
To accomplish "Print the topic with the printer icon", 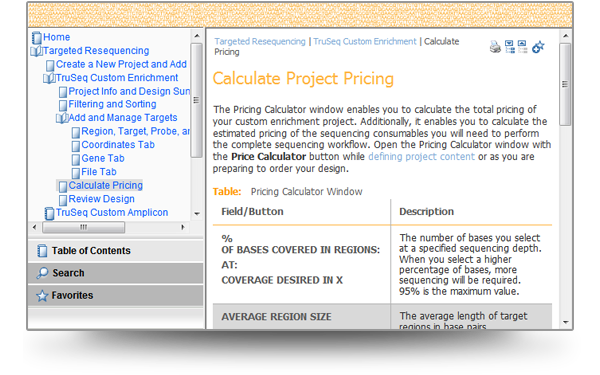I will click(x=495, y=47).
